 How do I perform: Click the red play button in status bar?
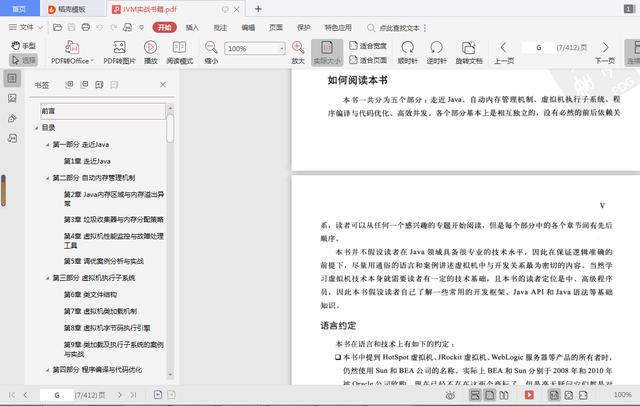coord(529,395)
